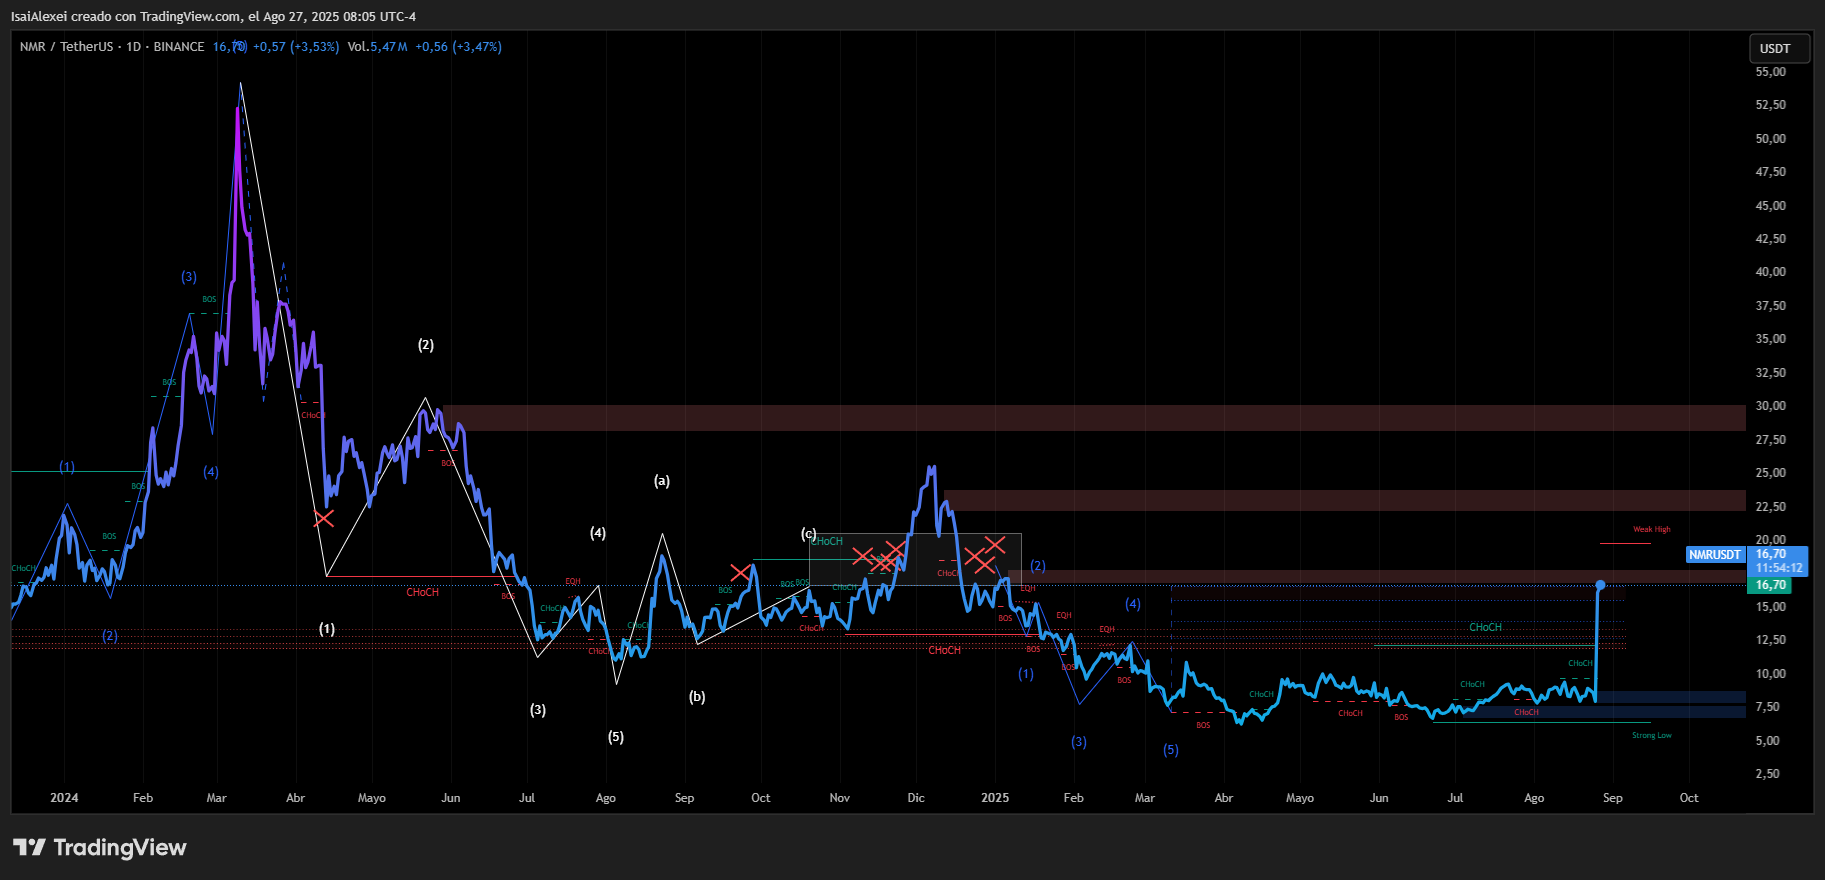Click the 2025 label on time axis

pos(995,798)
